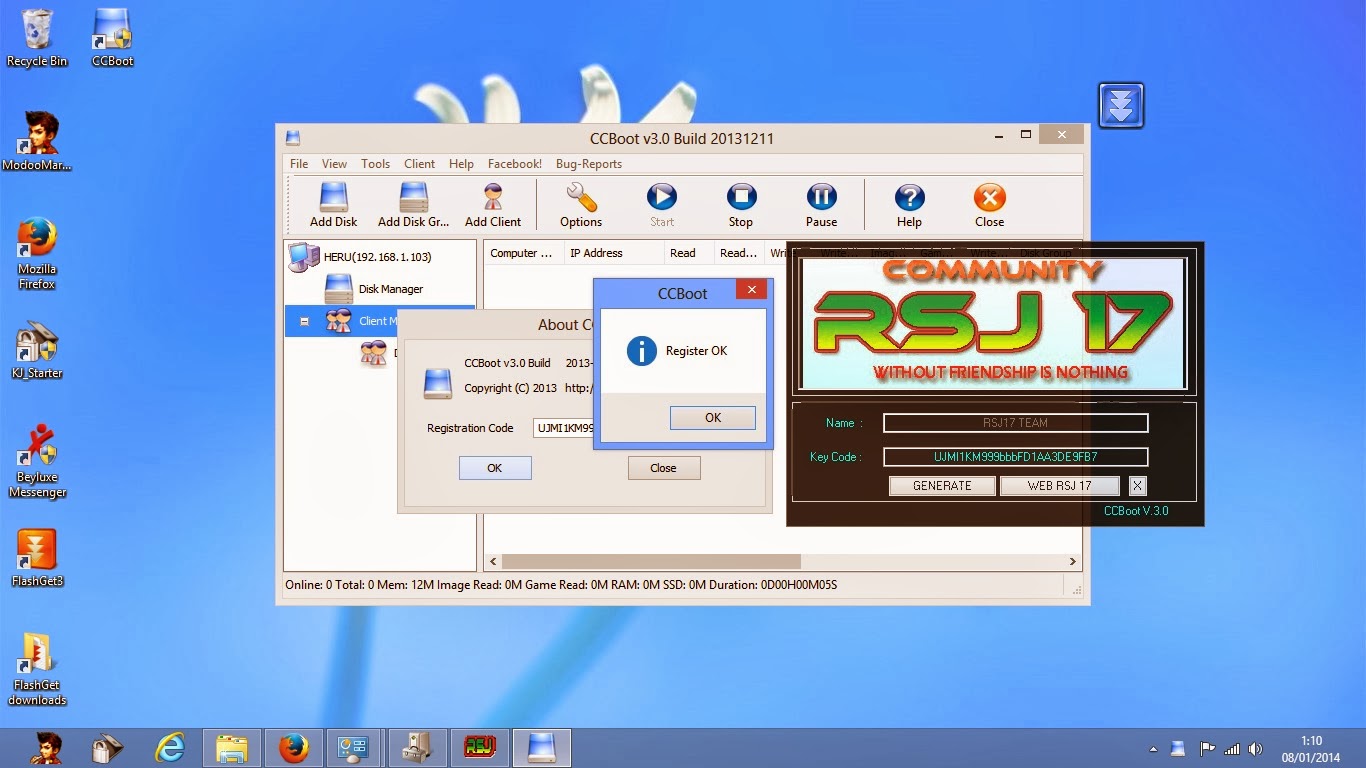Click the keygen Name field RSJ17 TEAM

(x=1015, y=423)
